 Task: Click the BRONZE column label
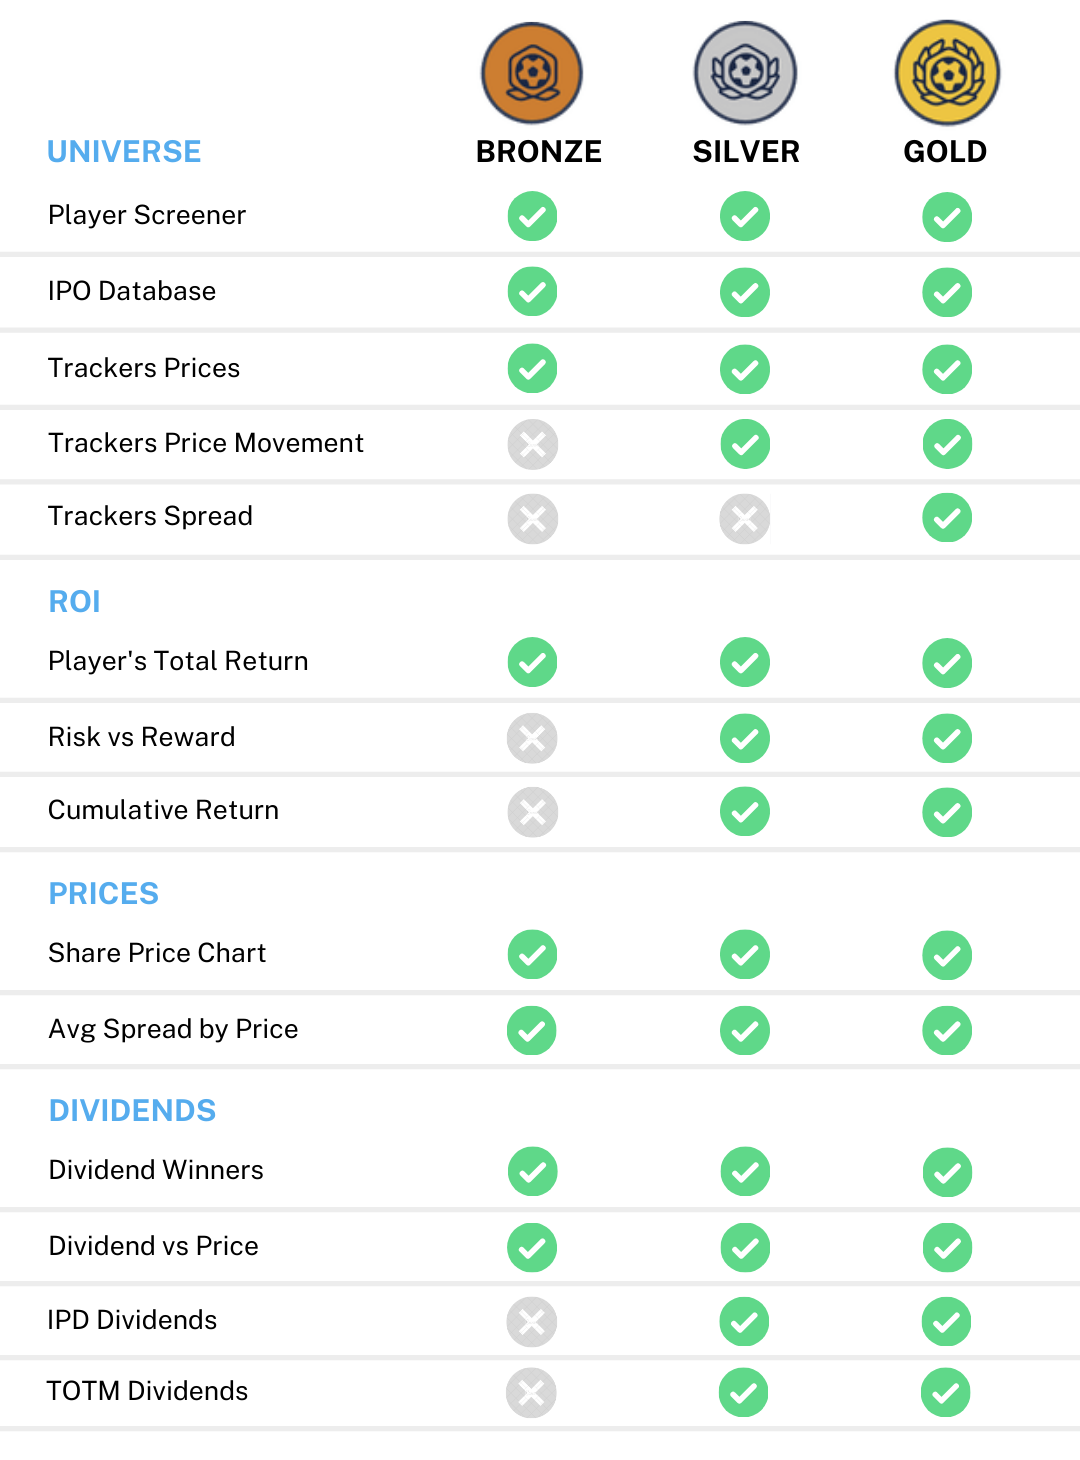(539, 152)
